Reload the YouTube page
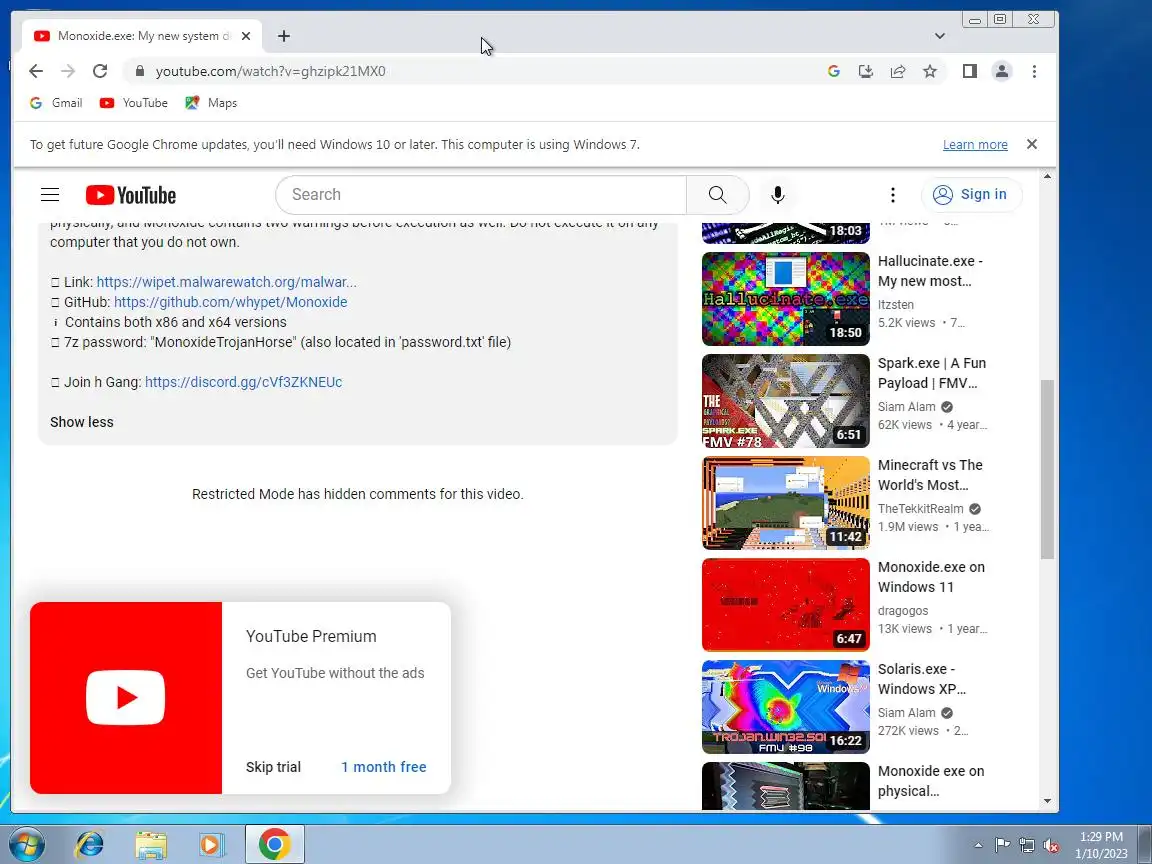1152x864 pixels. pyautogui.click(x=100, y=71)
